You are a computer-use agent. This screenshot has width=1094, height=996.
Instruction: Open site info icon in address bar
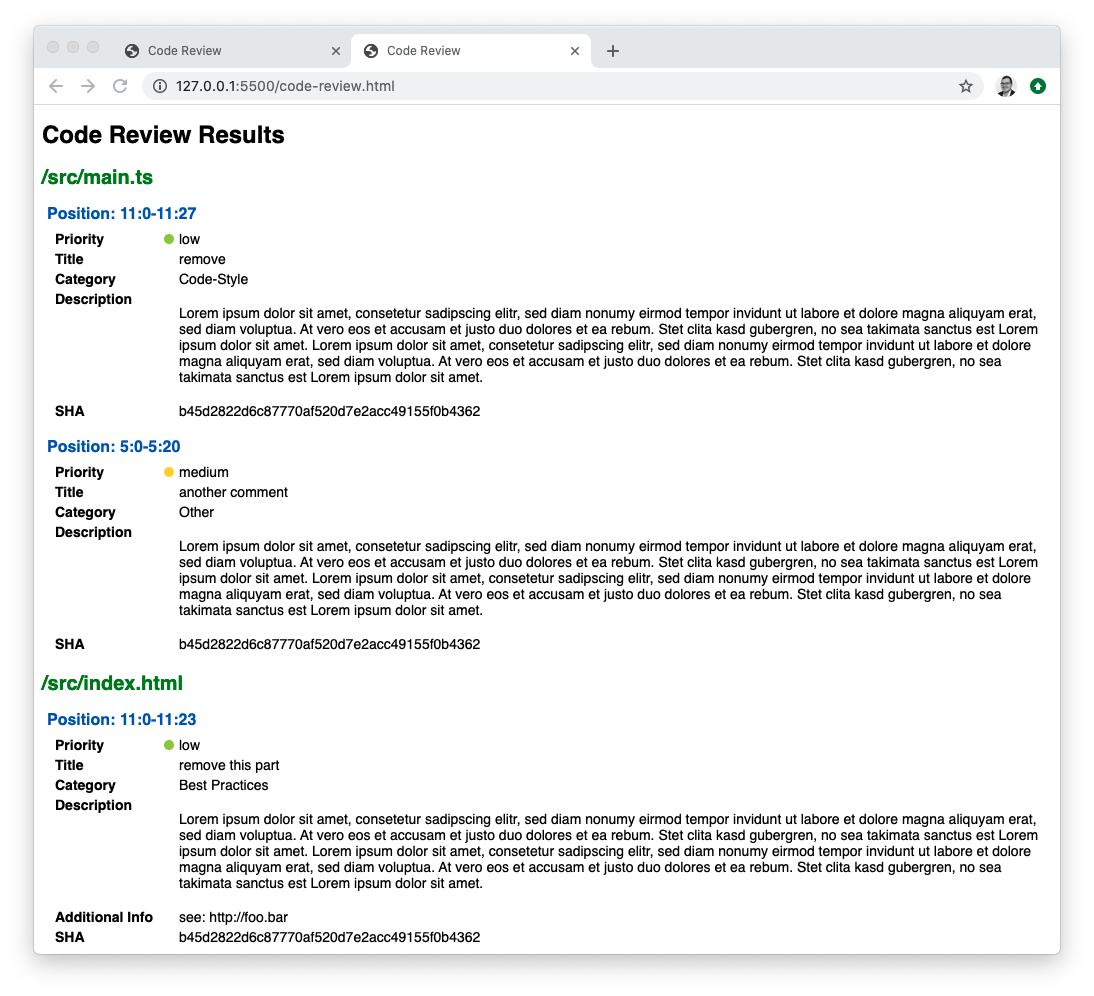point(160,86)
